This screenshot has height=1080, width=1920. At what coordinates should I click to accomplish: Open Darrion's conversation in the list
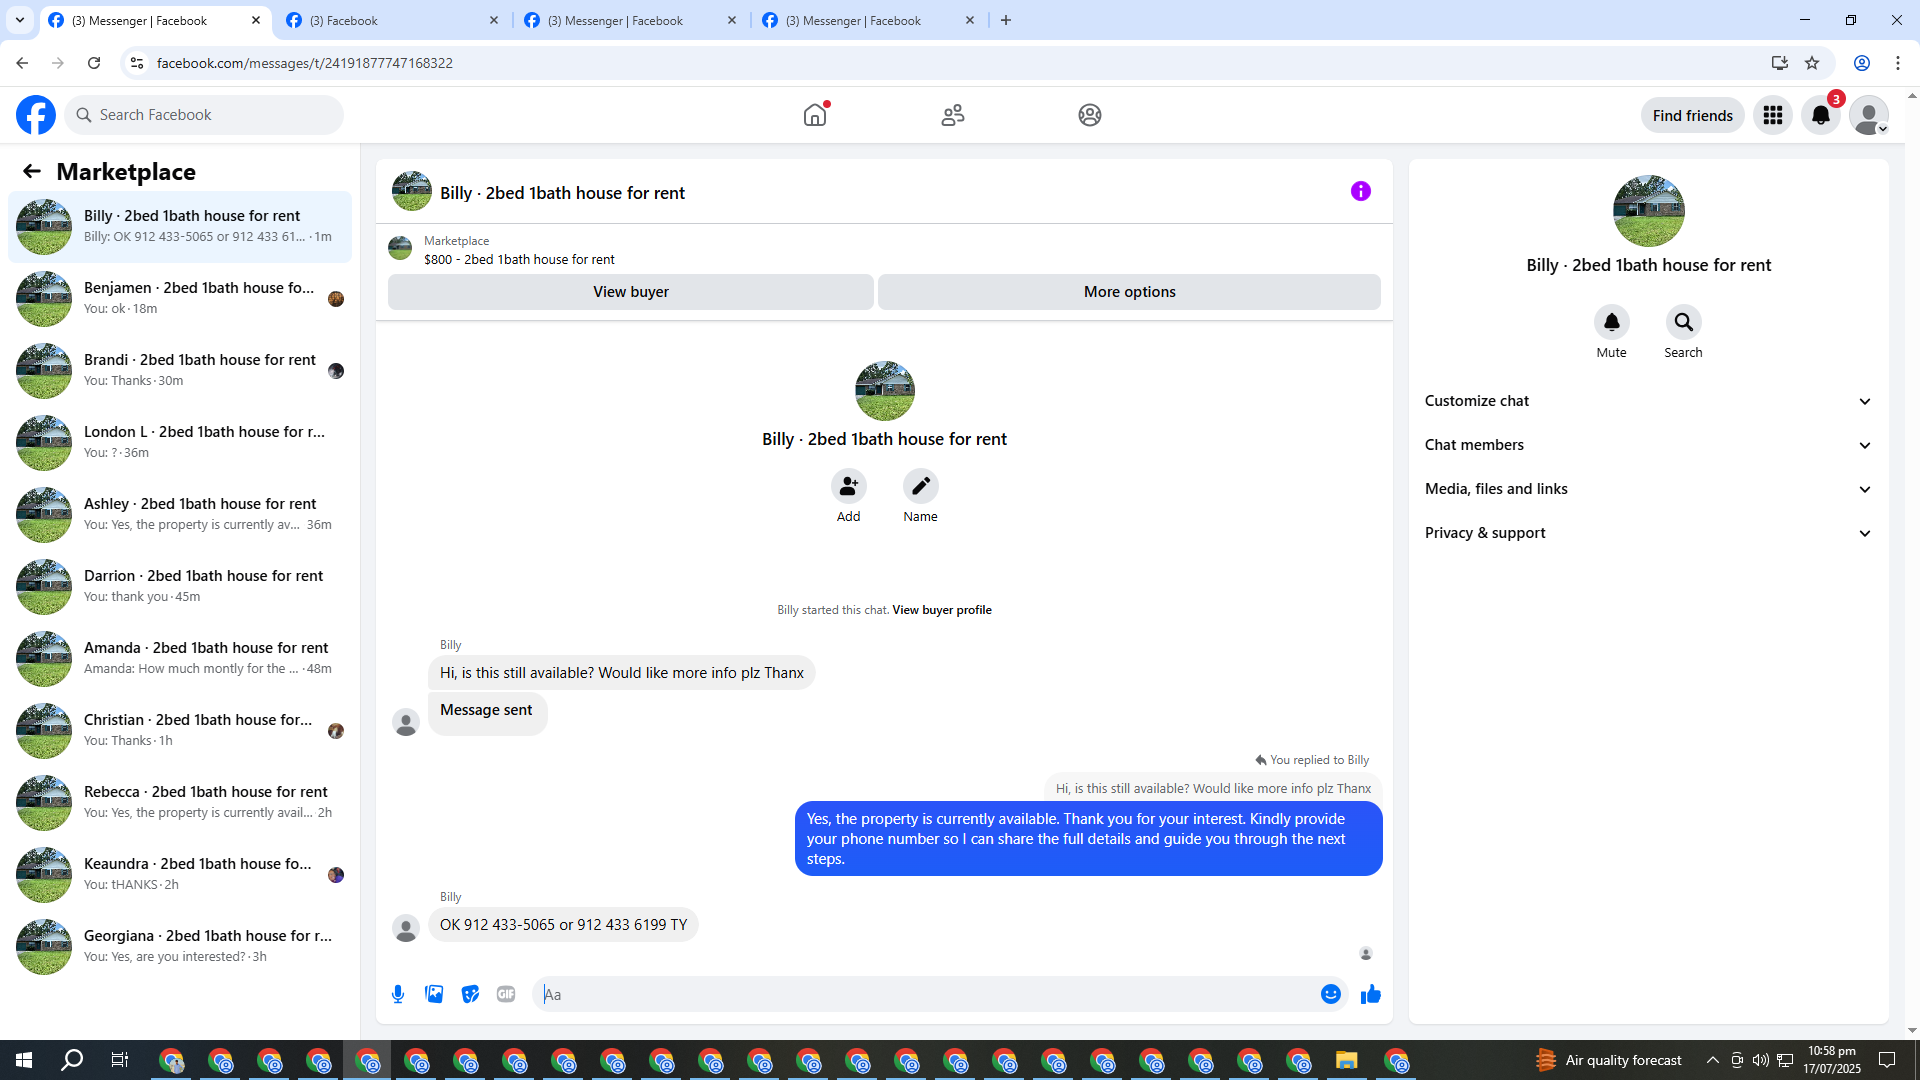point(180,587)
